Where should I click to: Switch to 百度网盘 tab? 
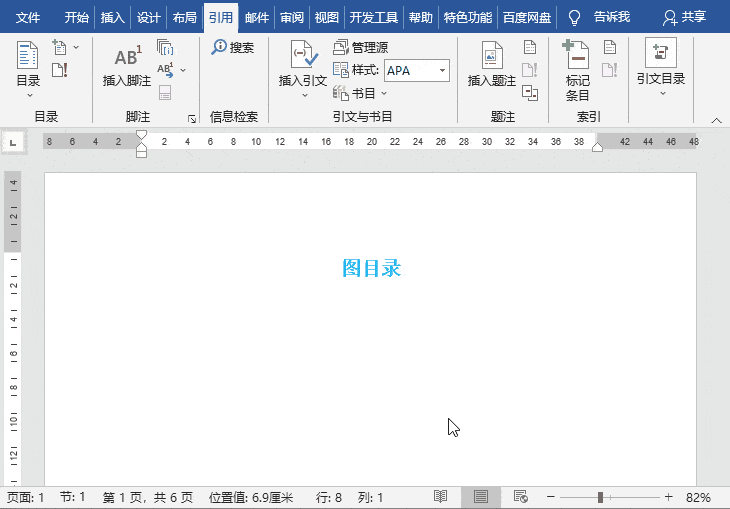527,18
